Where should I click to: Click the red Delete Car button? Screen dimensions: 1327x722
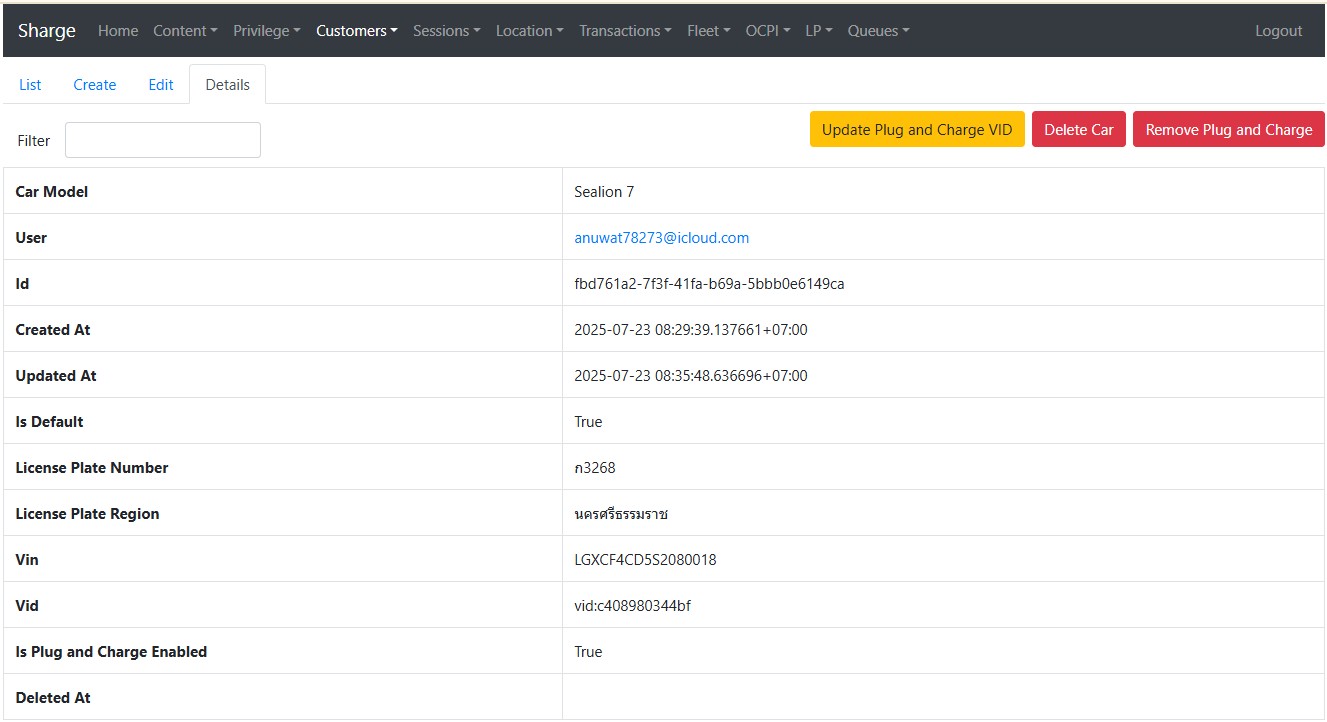point(1078,130)
